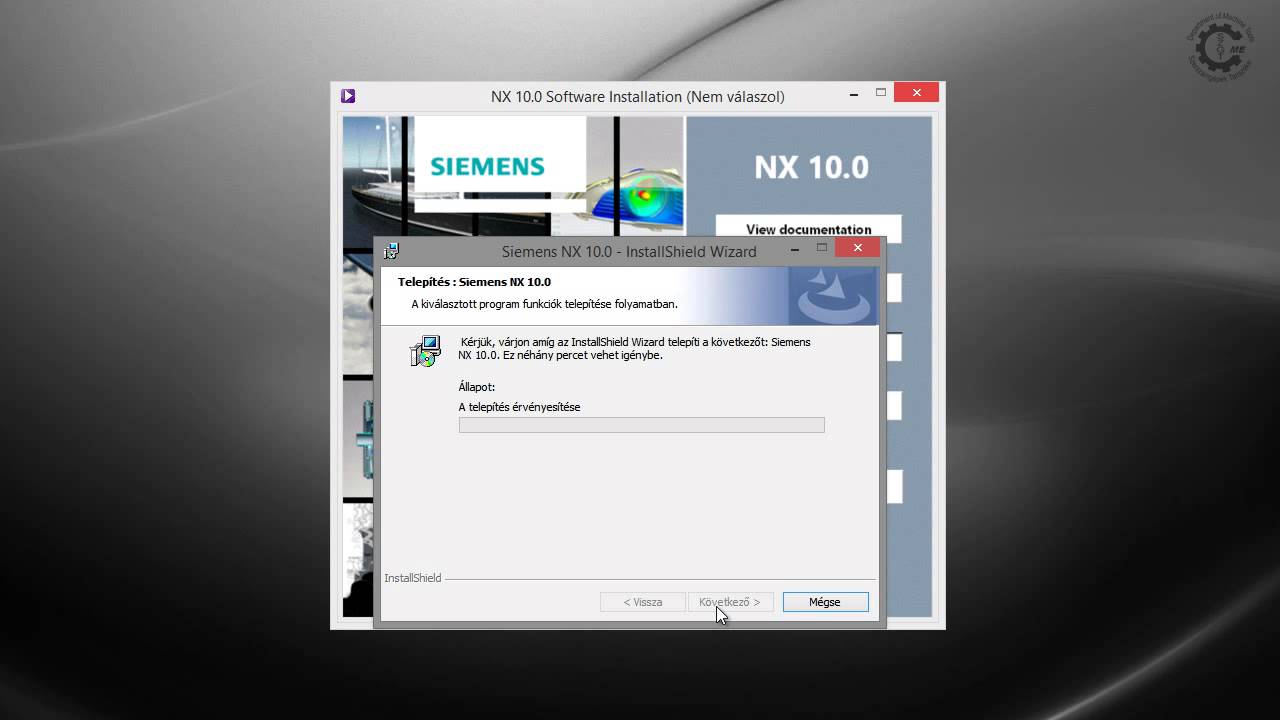
Task: Close the NX 10.0 Software Installation window
Action: click(916, 93)
